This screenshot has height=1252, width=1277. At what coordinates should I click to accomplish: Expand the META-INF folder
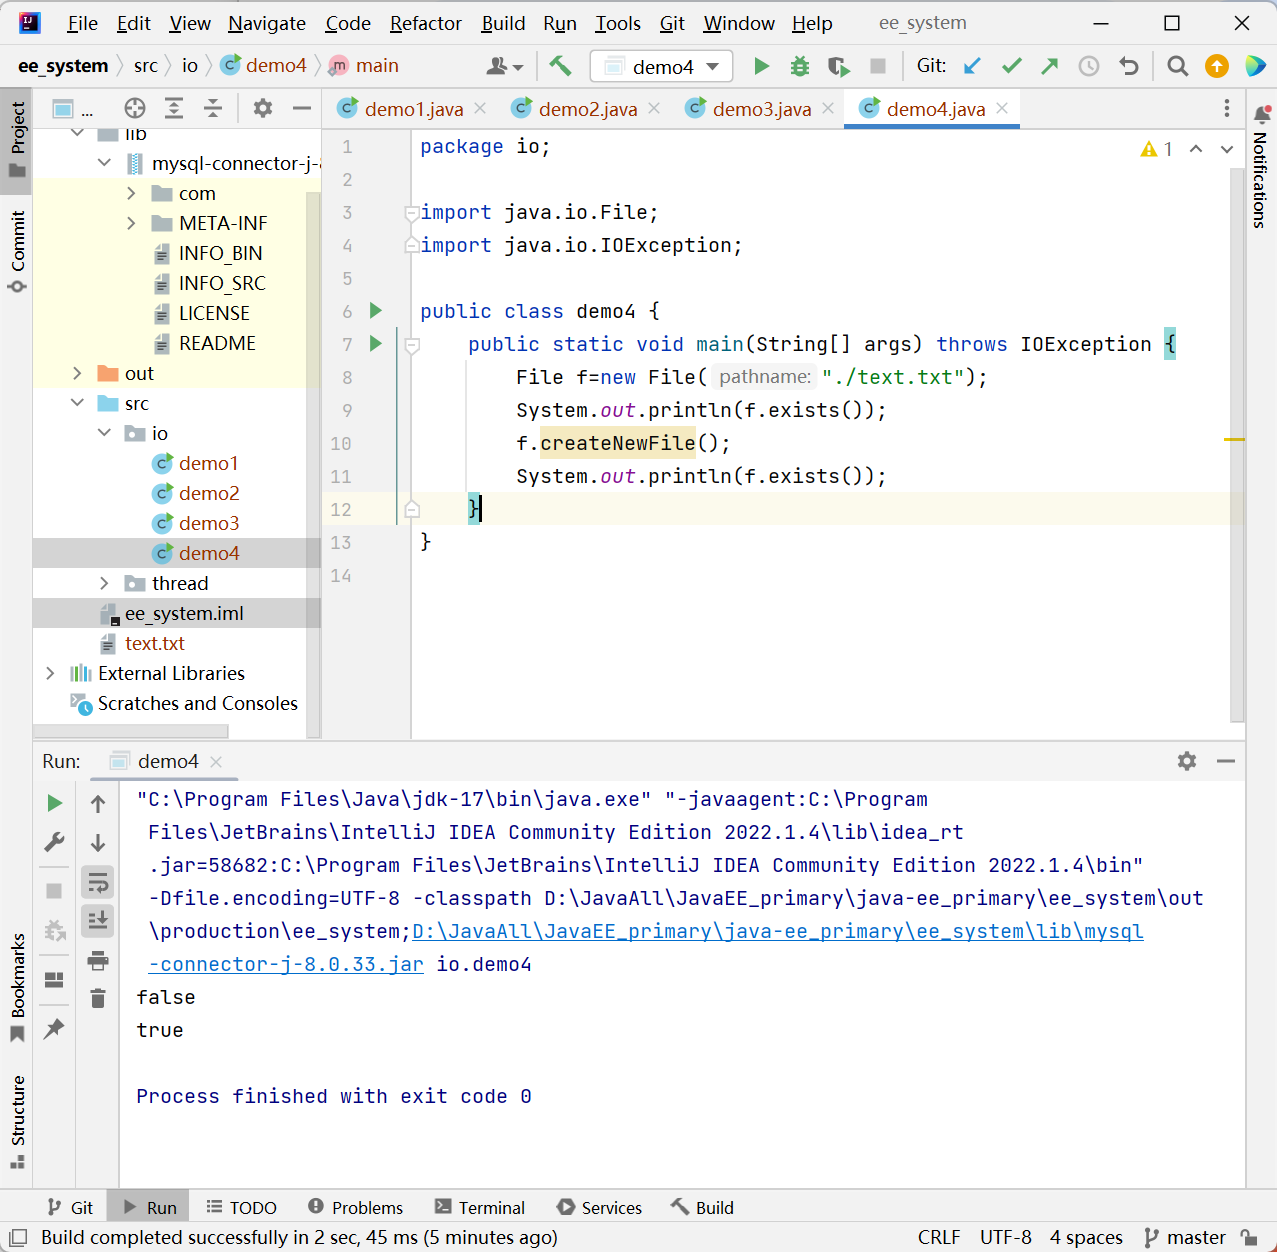(x=131, y=223)
